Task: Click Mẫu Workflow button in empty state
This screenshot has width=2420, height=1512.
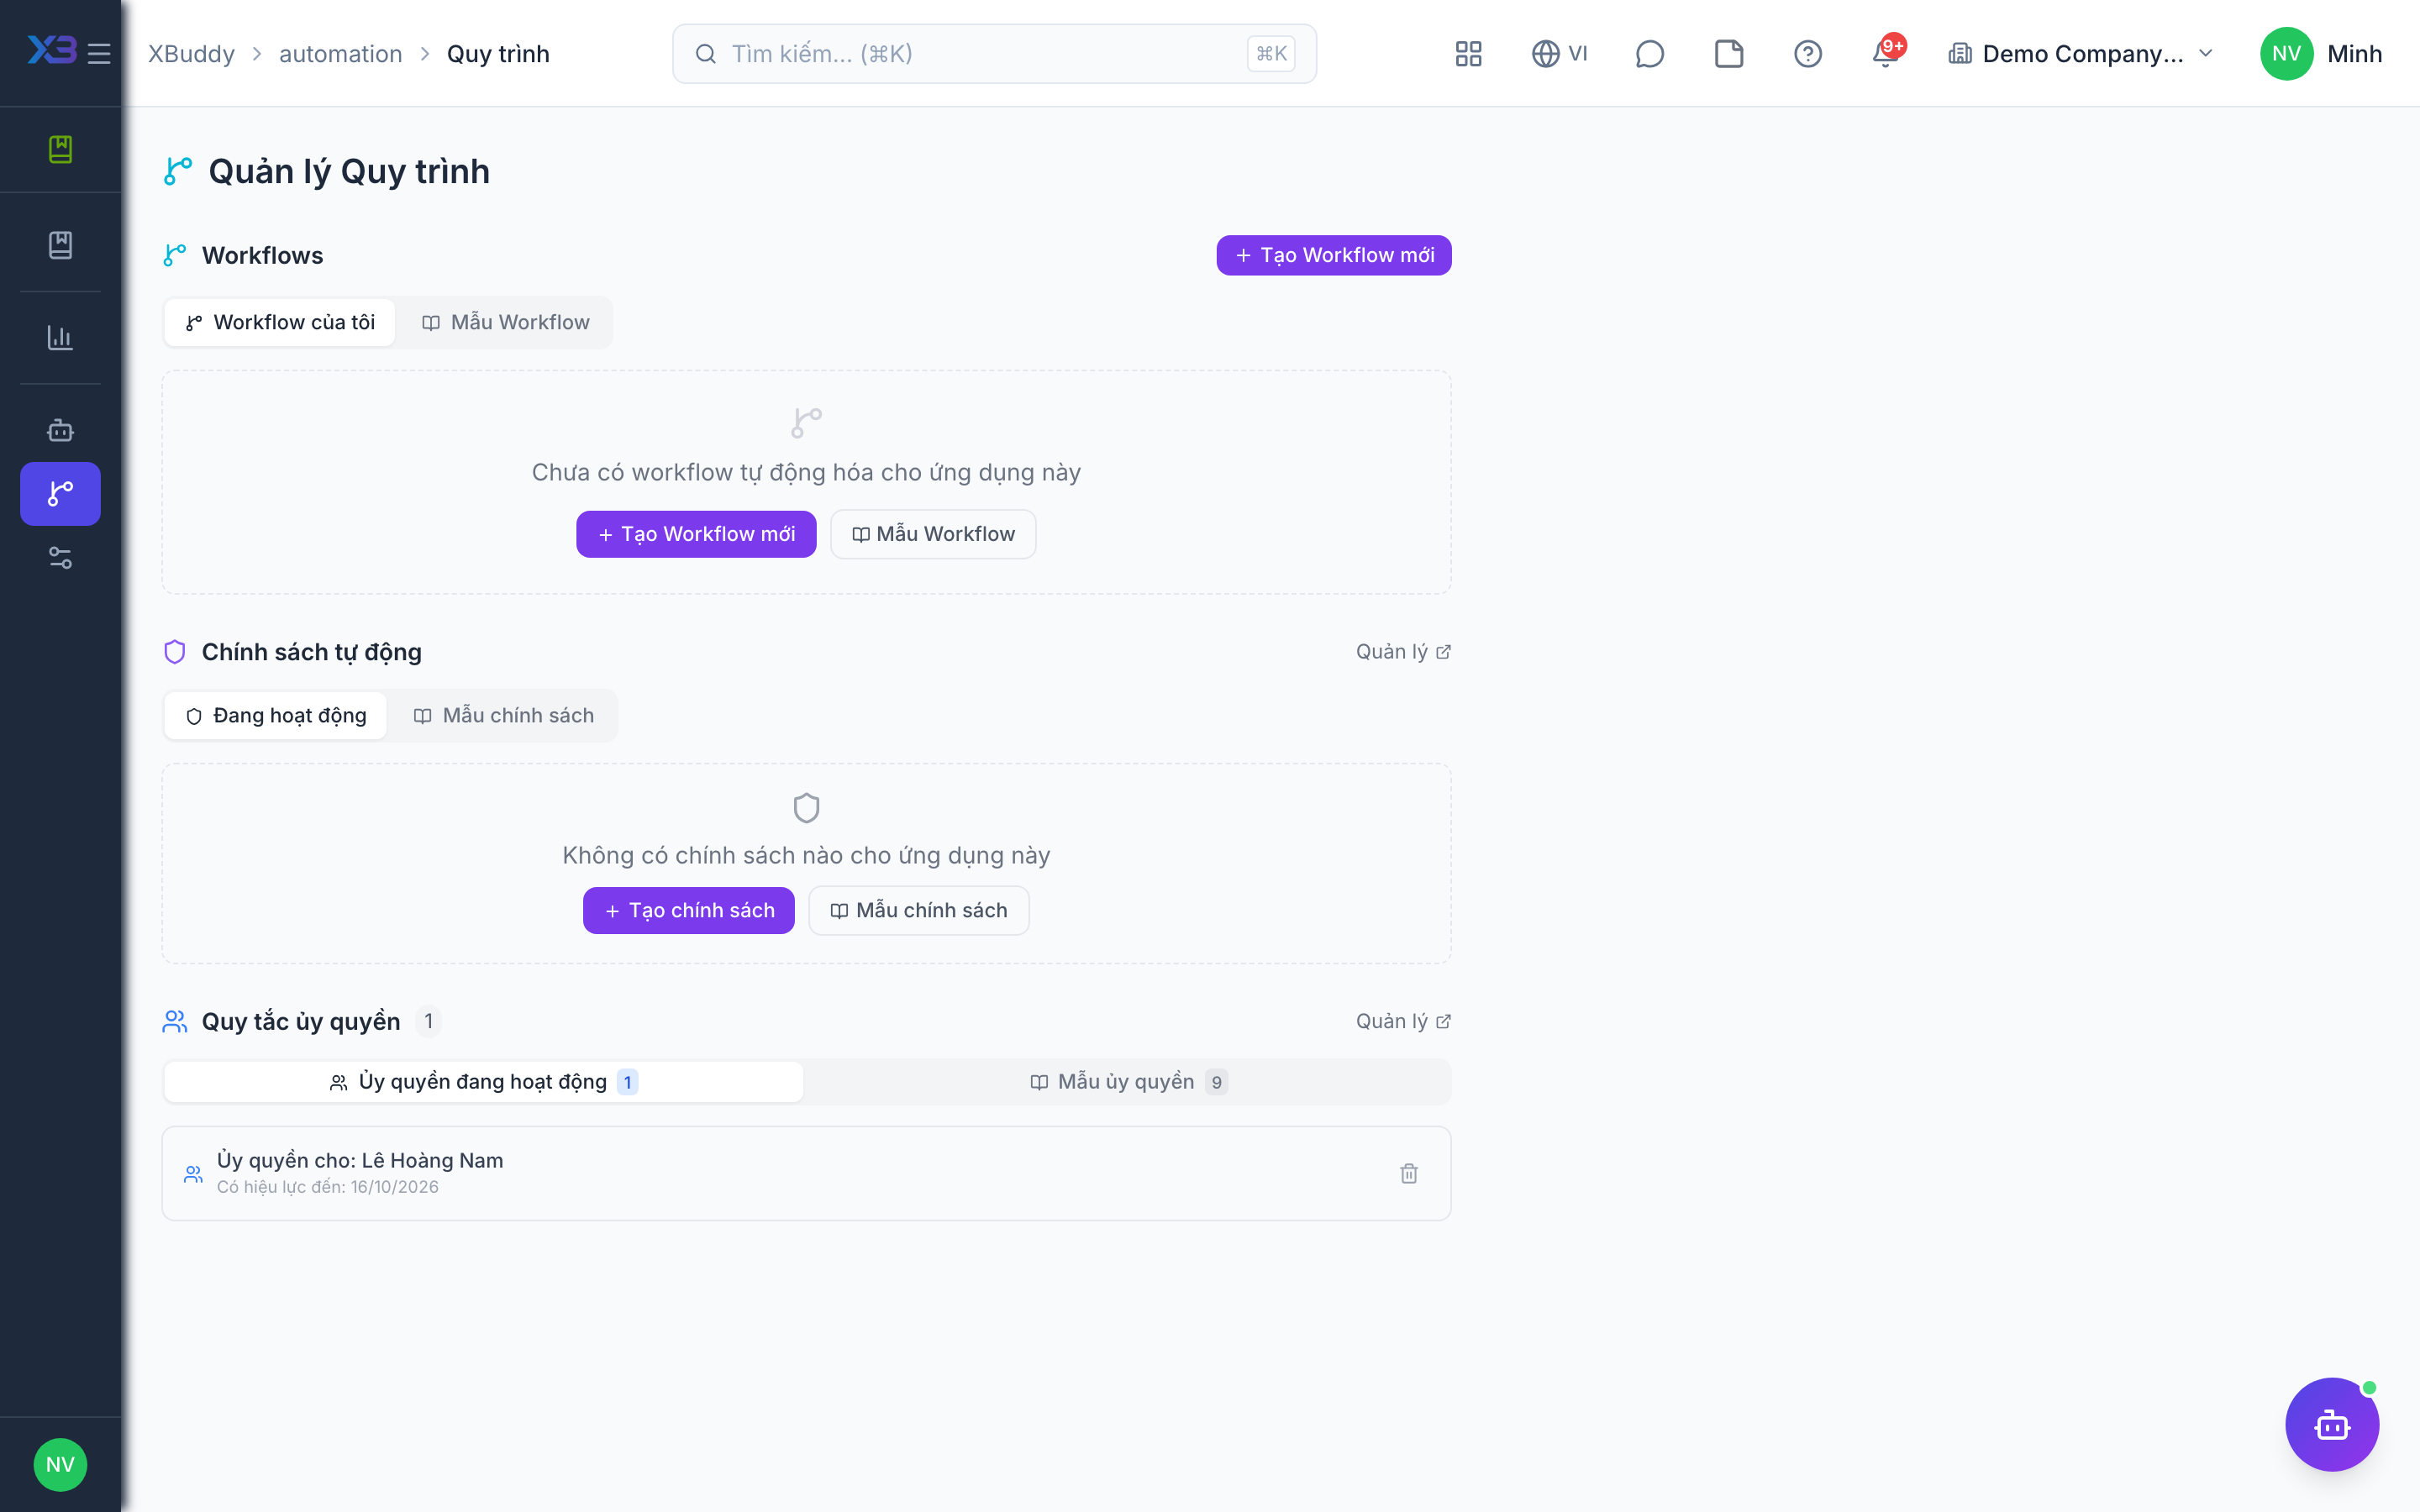Action: point(933,534)
